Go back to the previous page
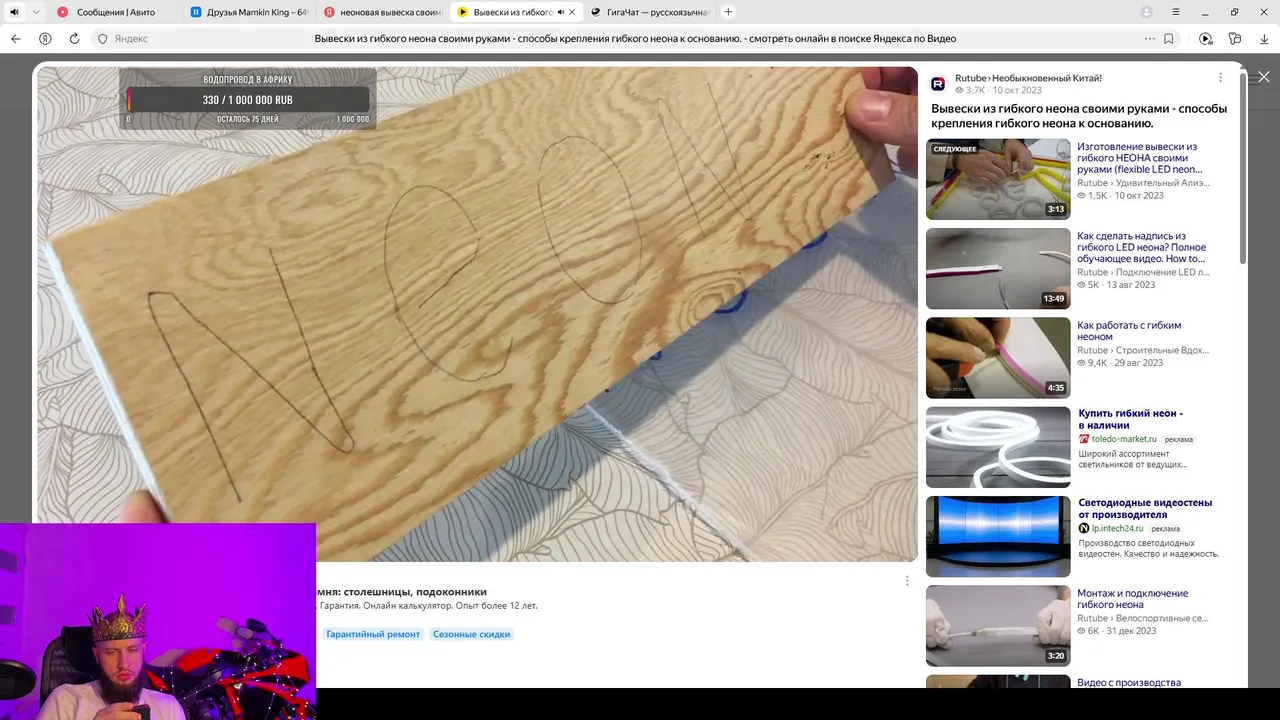Viewport: 1280px width, 720px height. click(16, 38)
